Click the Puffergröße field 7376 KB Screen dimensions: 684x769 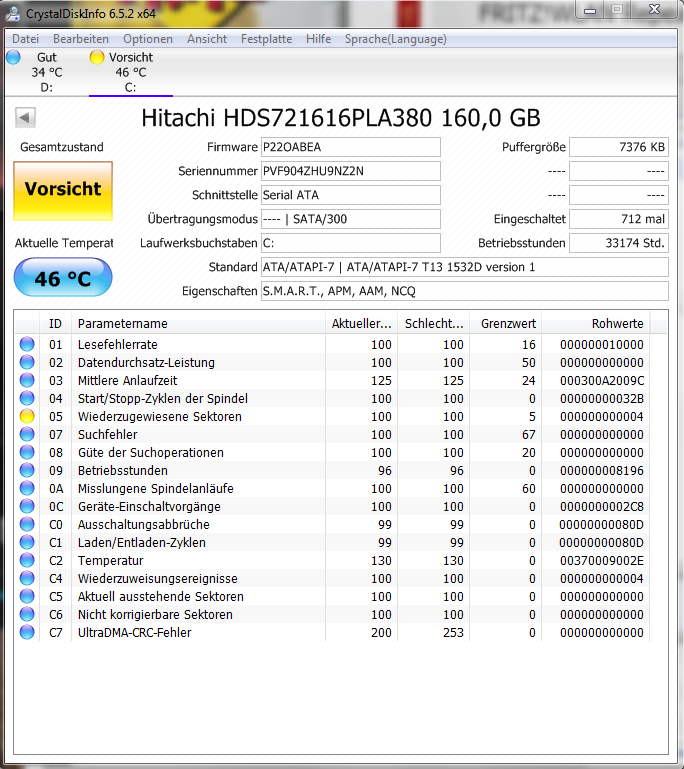[x=618, y=147]
